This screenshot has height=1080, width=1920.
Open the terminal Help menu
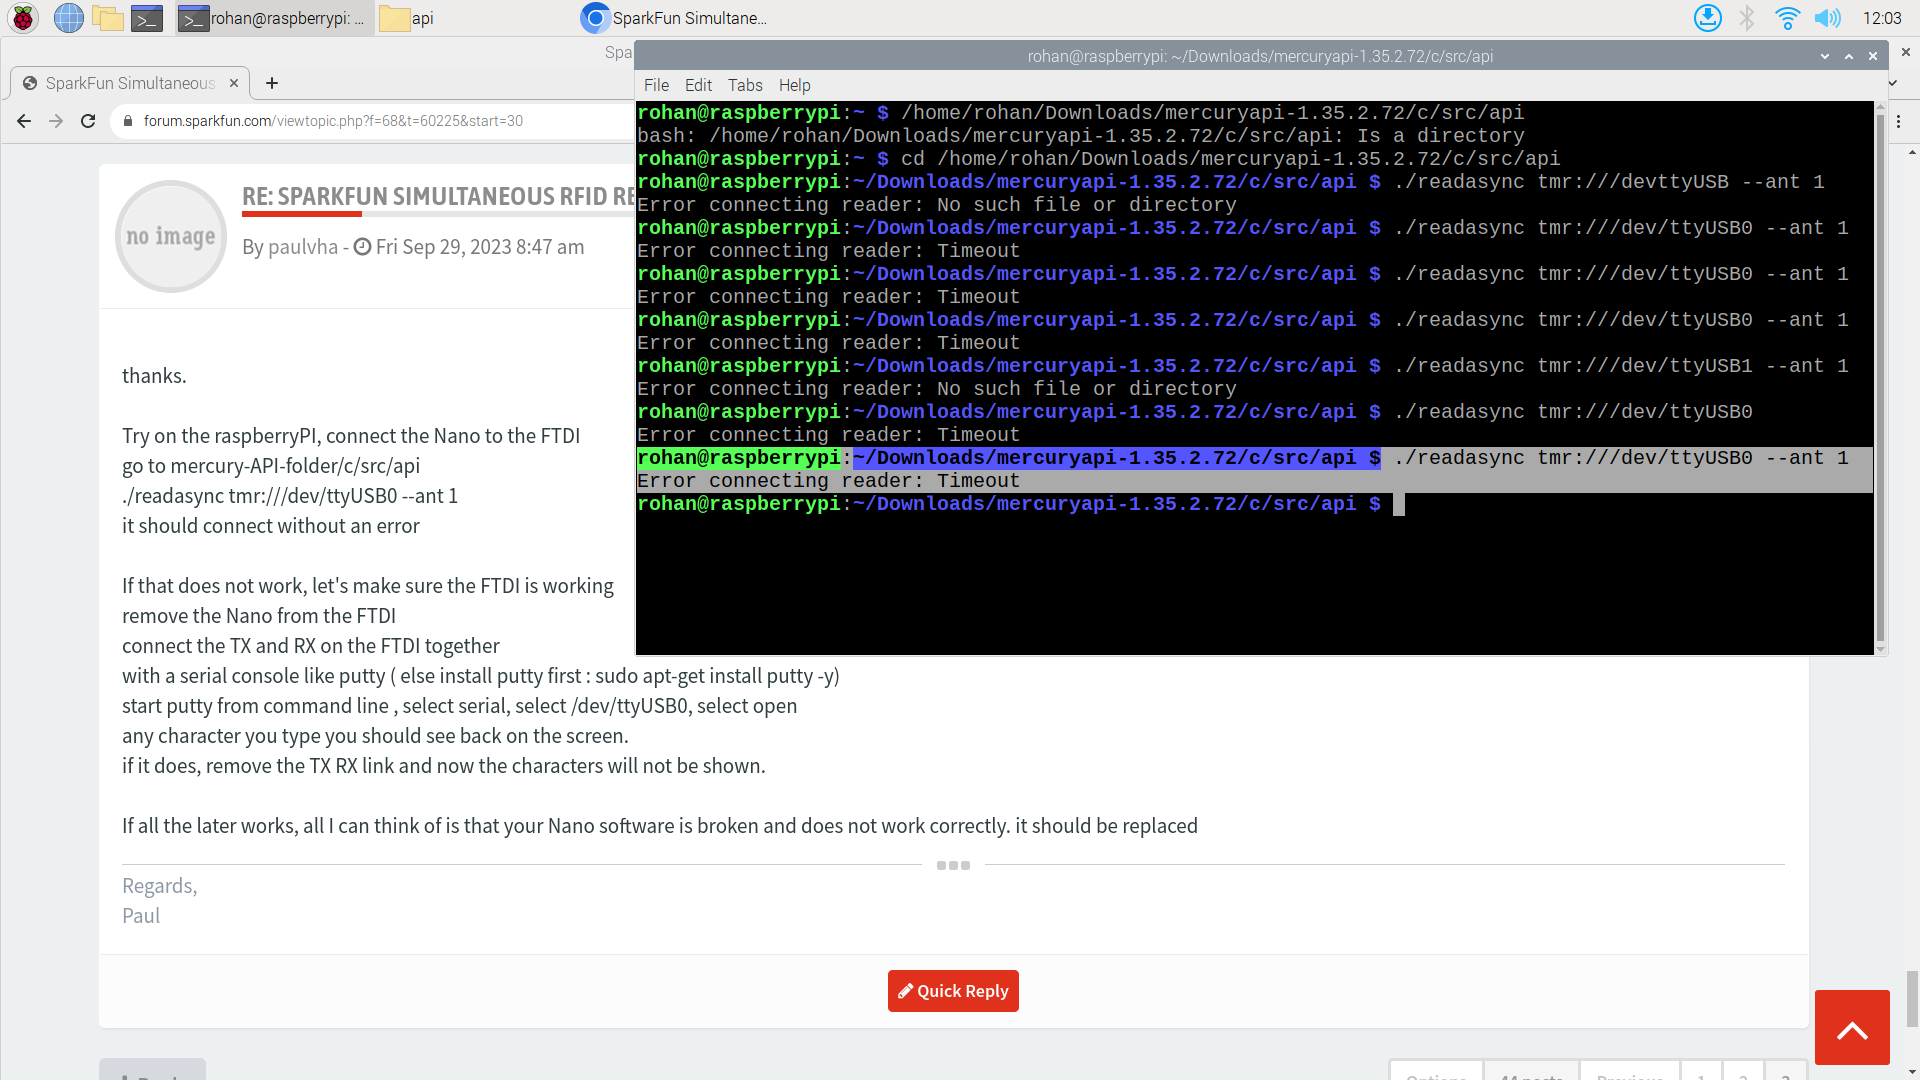[794, 85]
